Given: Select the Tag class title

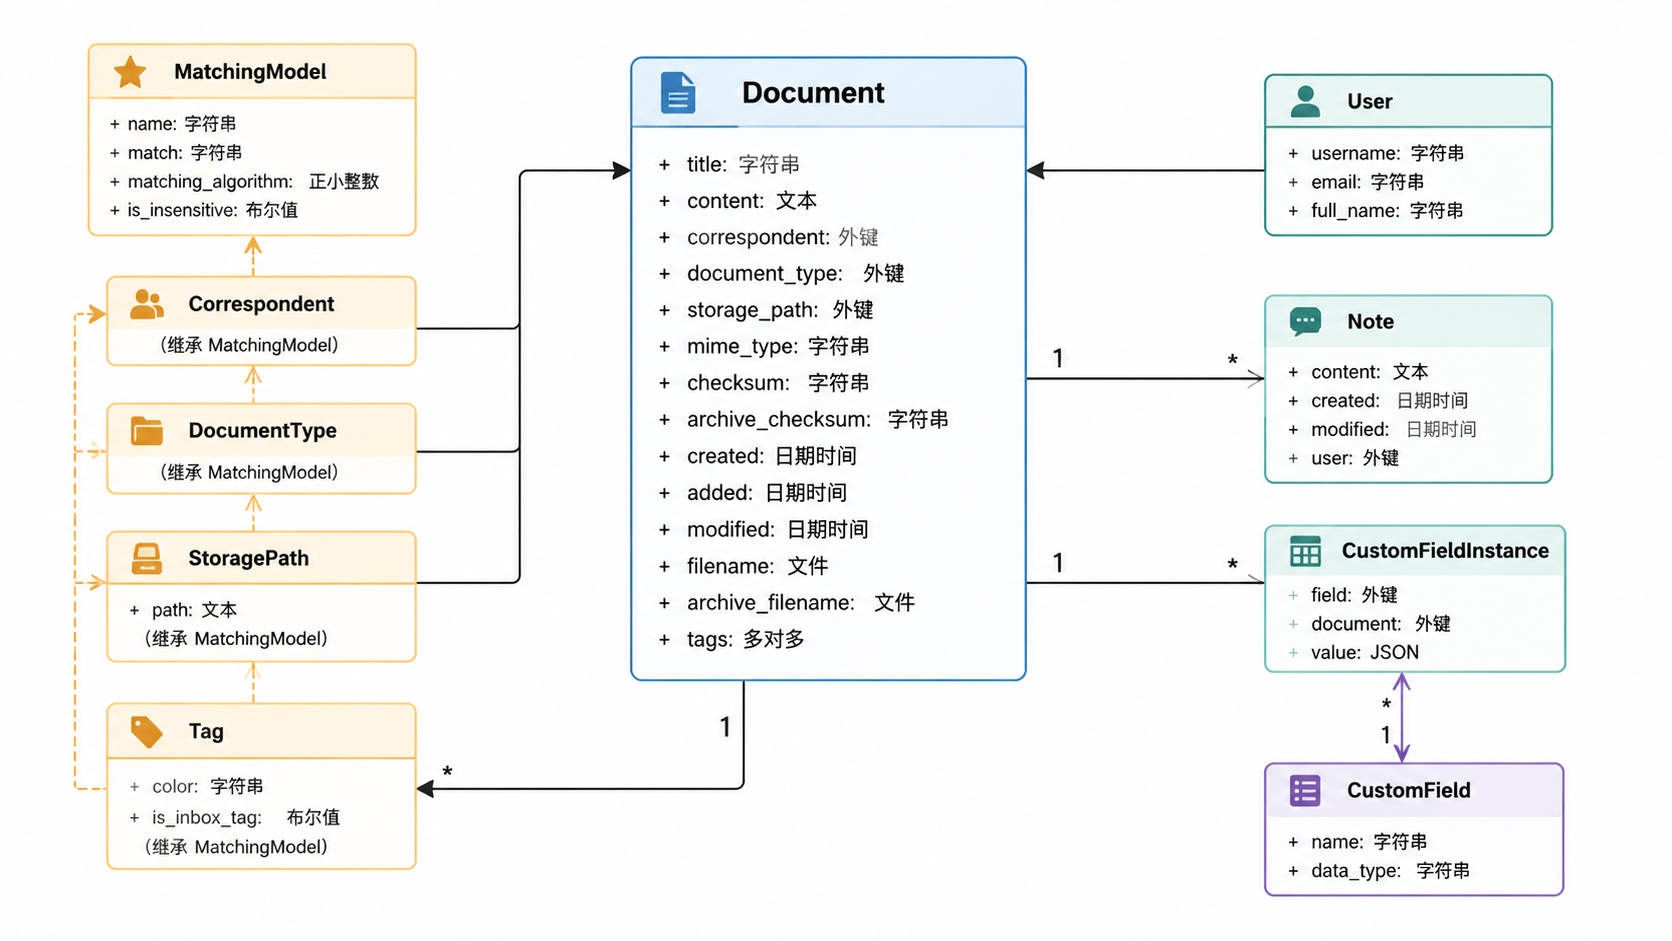Looking at the screenshot, I should 206,731.
